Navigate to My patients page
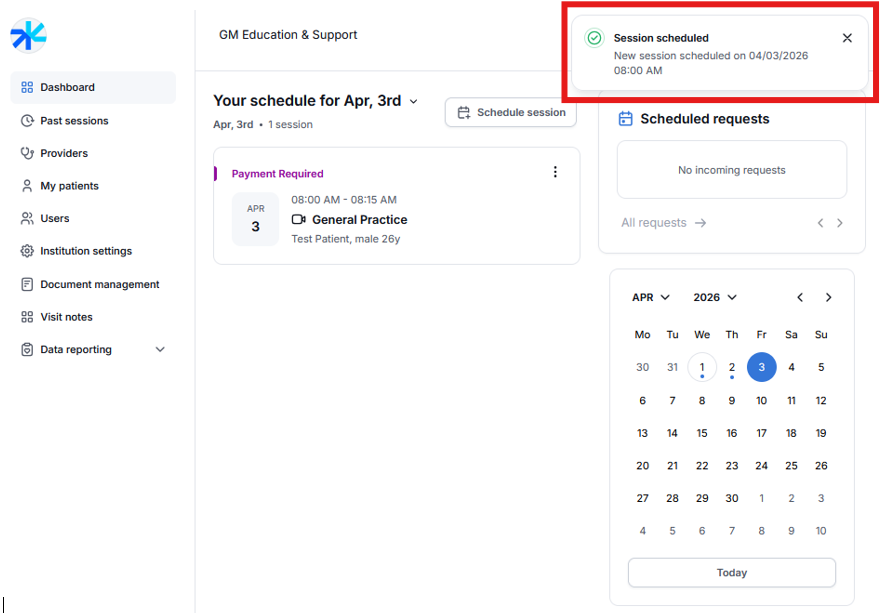 69,186
